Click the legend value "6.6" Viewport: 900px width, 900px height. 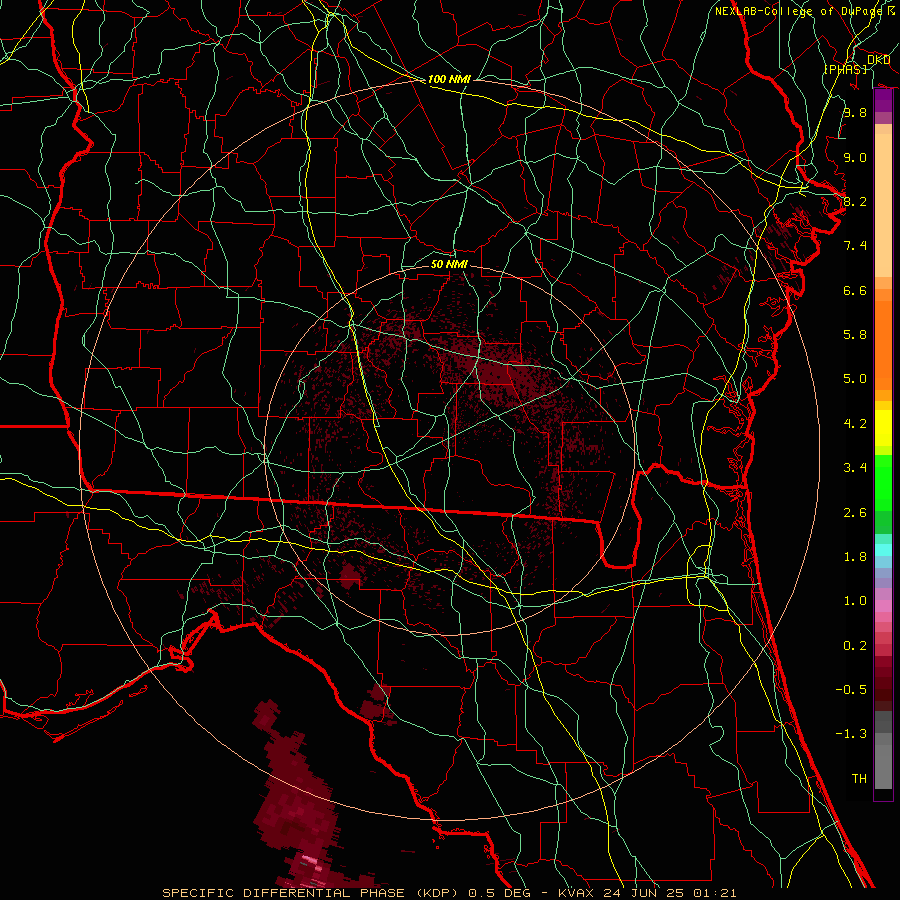855,290
